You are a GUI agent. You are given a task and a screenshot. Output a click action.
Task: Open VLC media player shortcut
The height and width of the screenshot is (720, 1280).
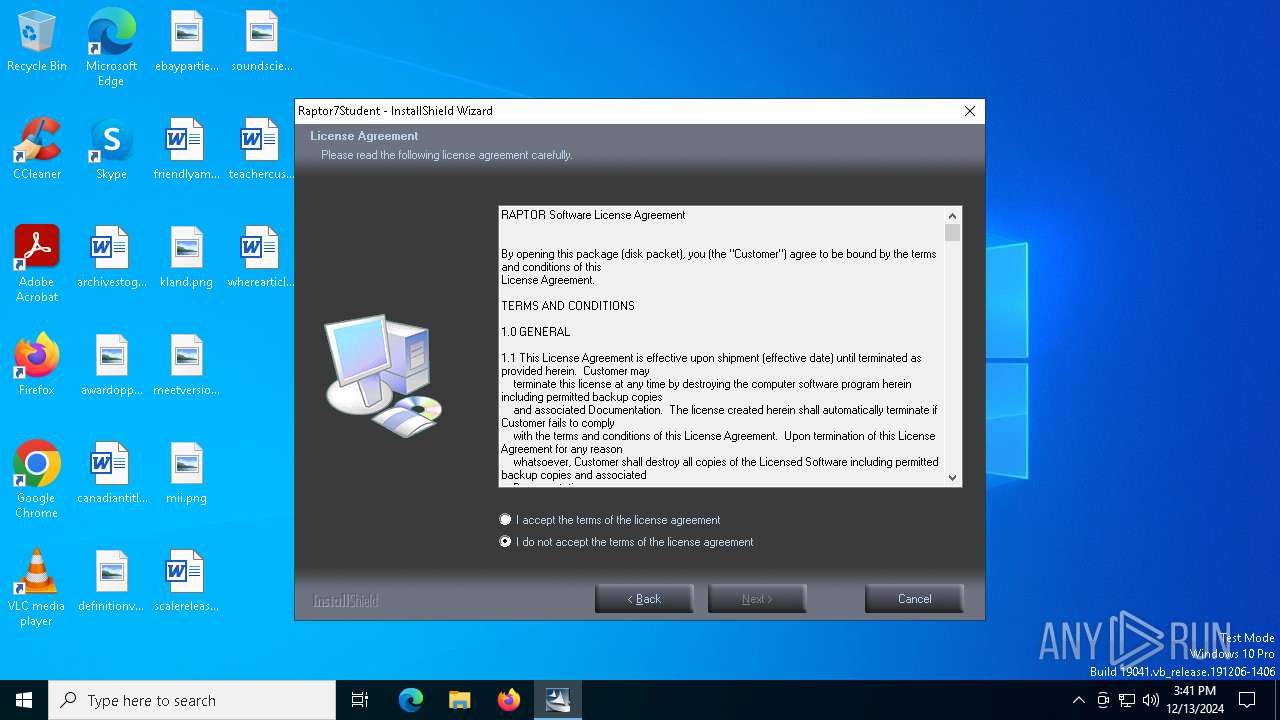(x=37, y=587)
